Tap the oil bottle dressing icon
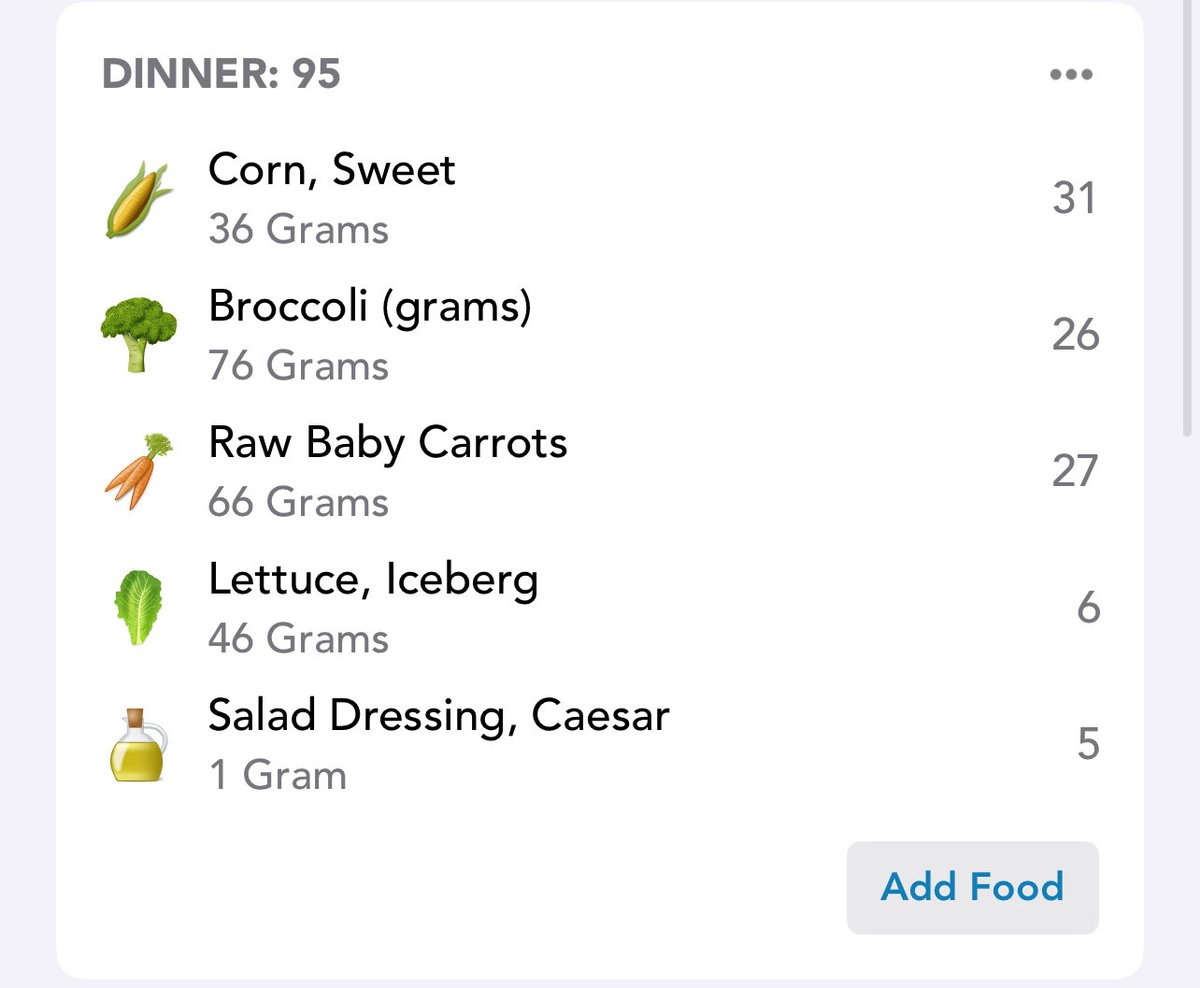 [x=138, y=744]
